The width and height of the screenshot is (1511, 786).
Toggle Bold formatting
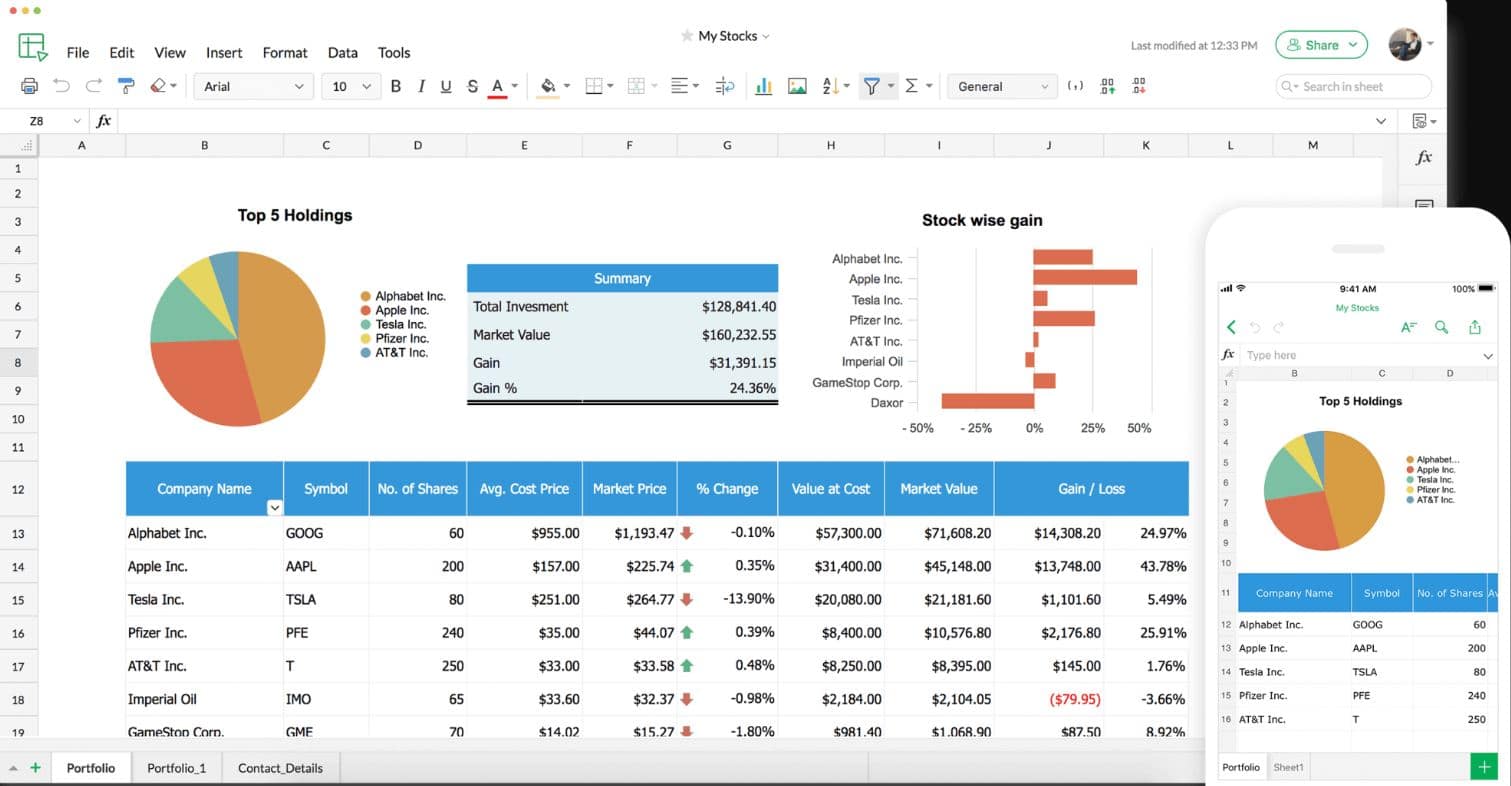pyautogui.click(x=396, y=86)
